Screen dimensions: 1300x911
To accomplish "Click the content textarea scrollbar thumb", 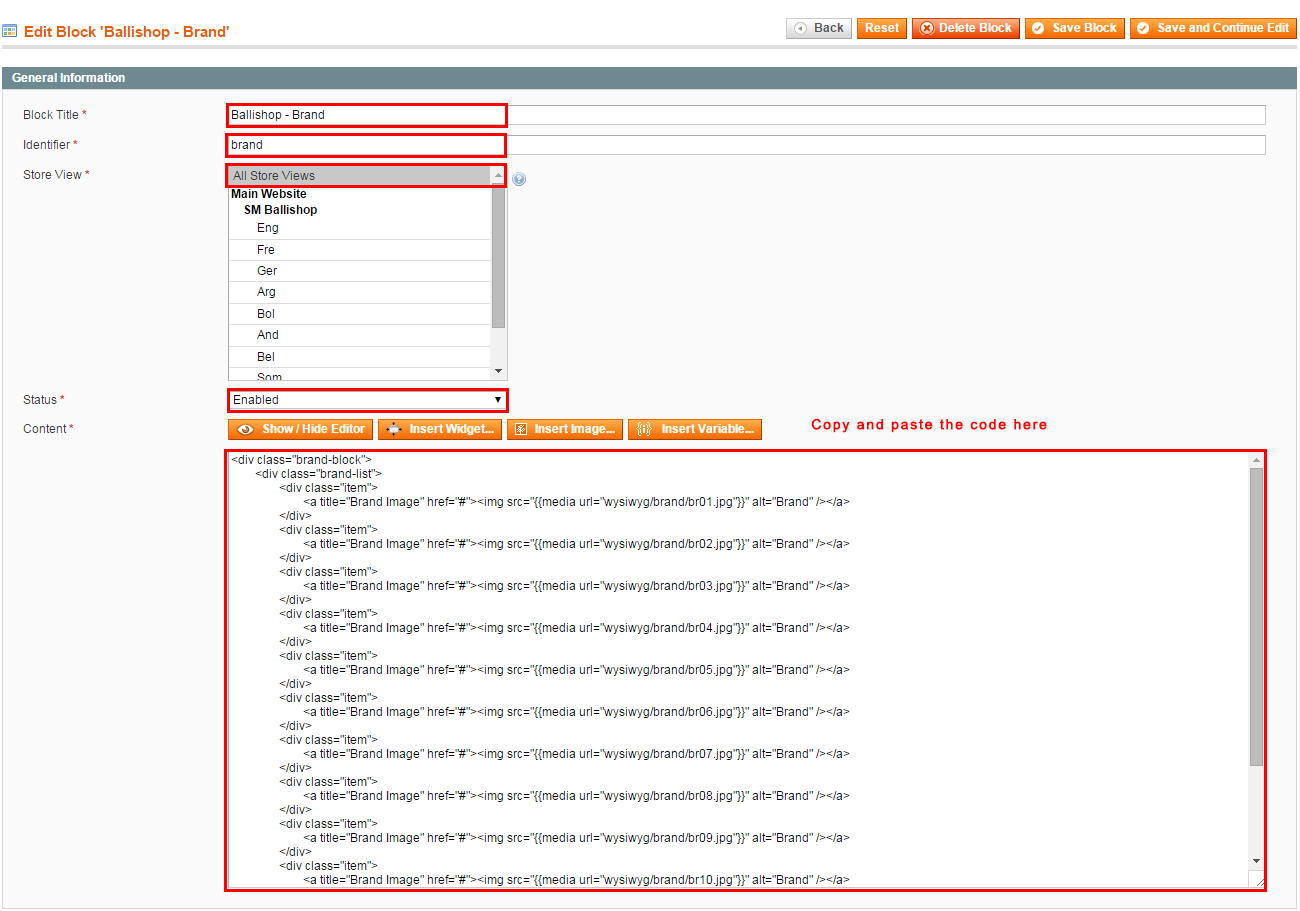I will click(x=1256, y=615).
